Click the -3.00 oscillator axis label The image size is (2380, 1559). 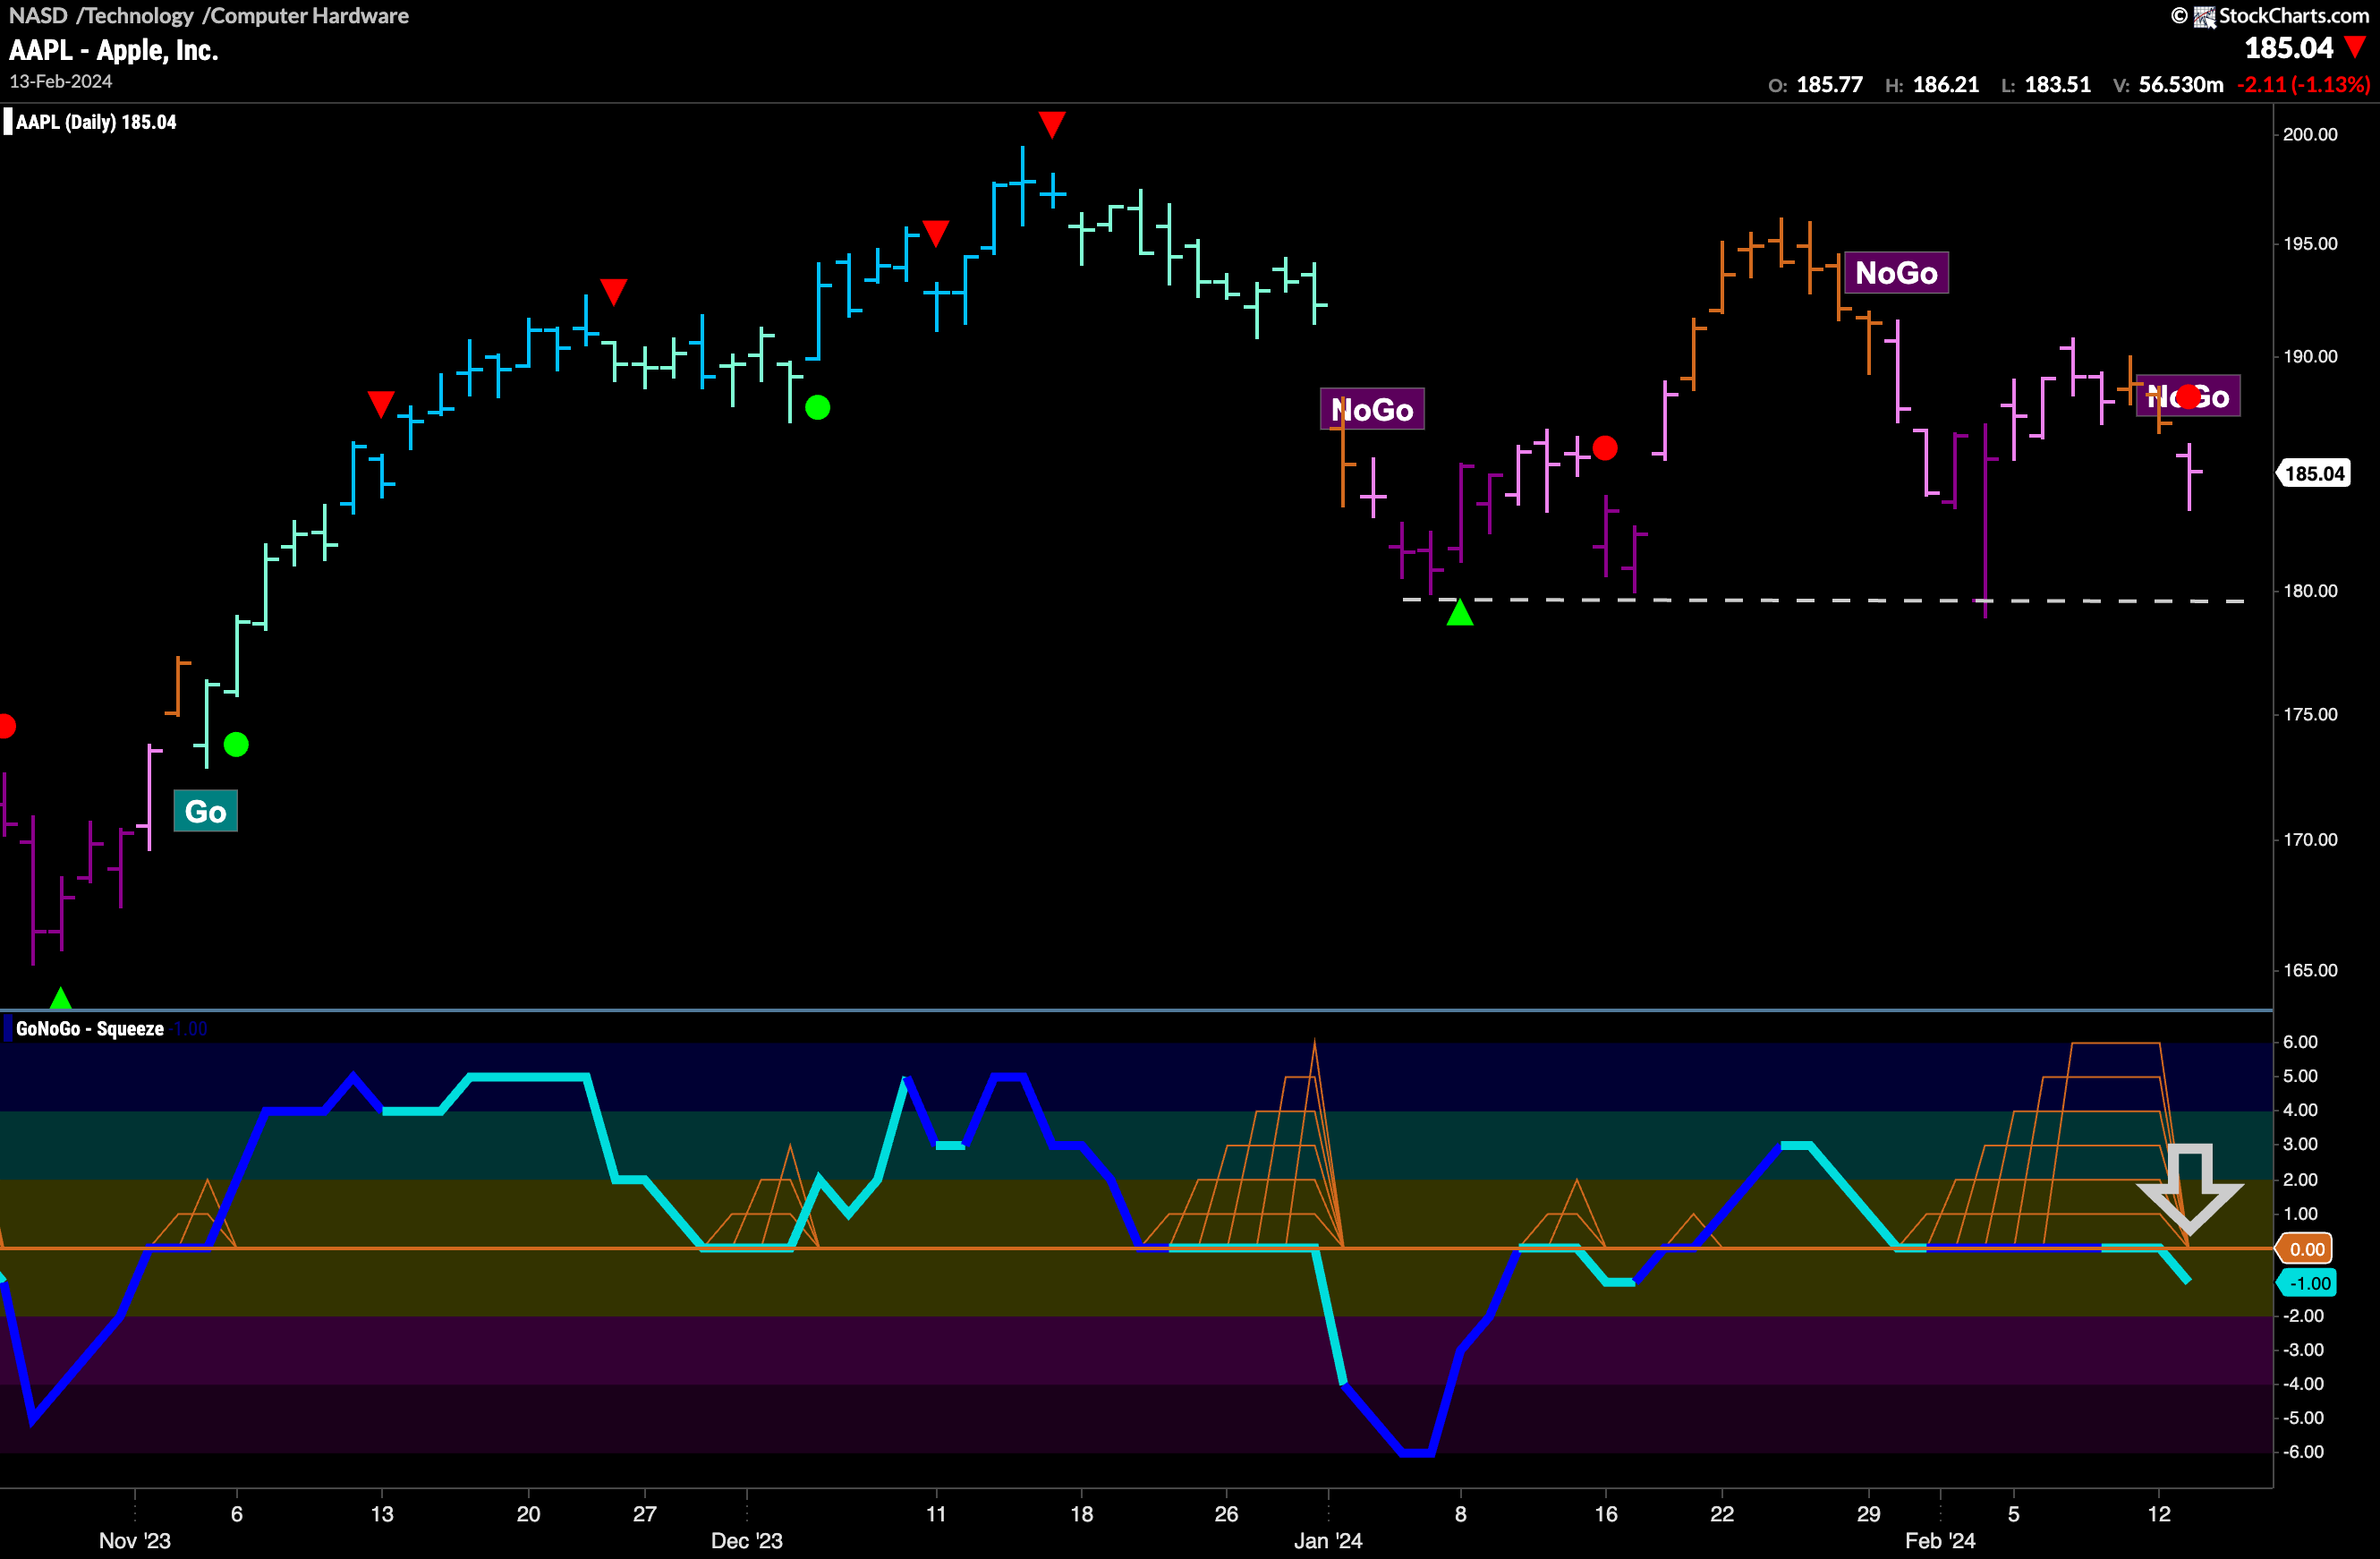click(x=2303, y=1349)
